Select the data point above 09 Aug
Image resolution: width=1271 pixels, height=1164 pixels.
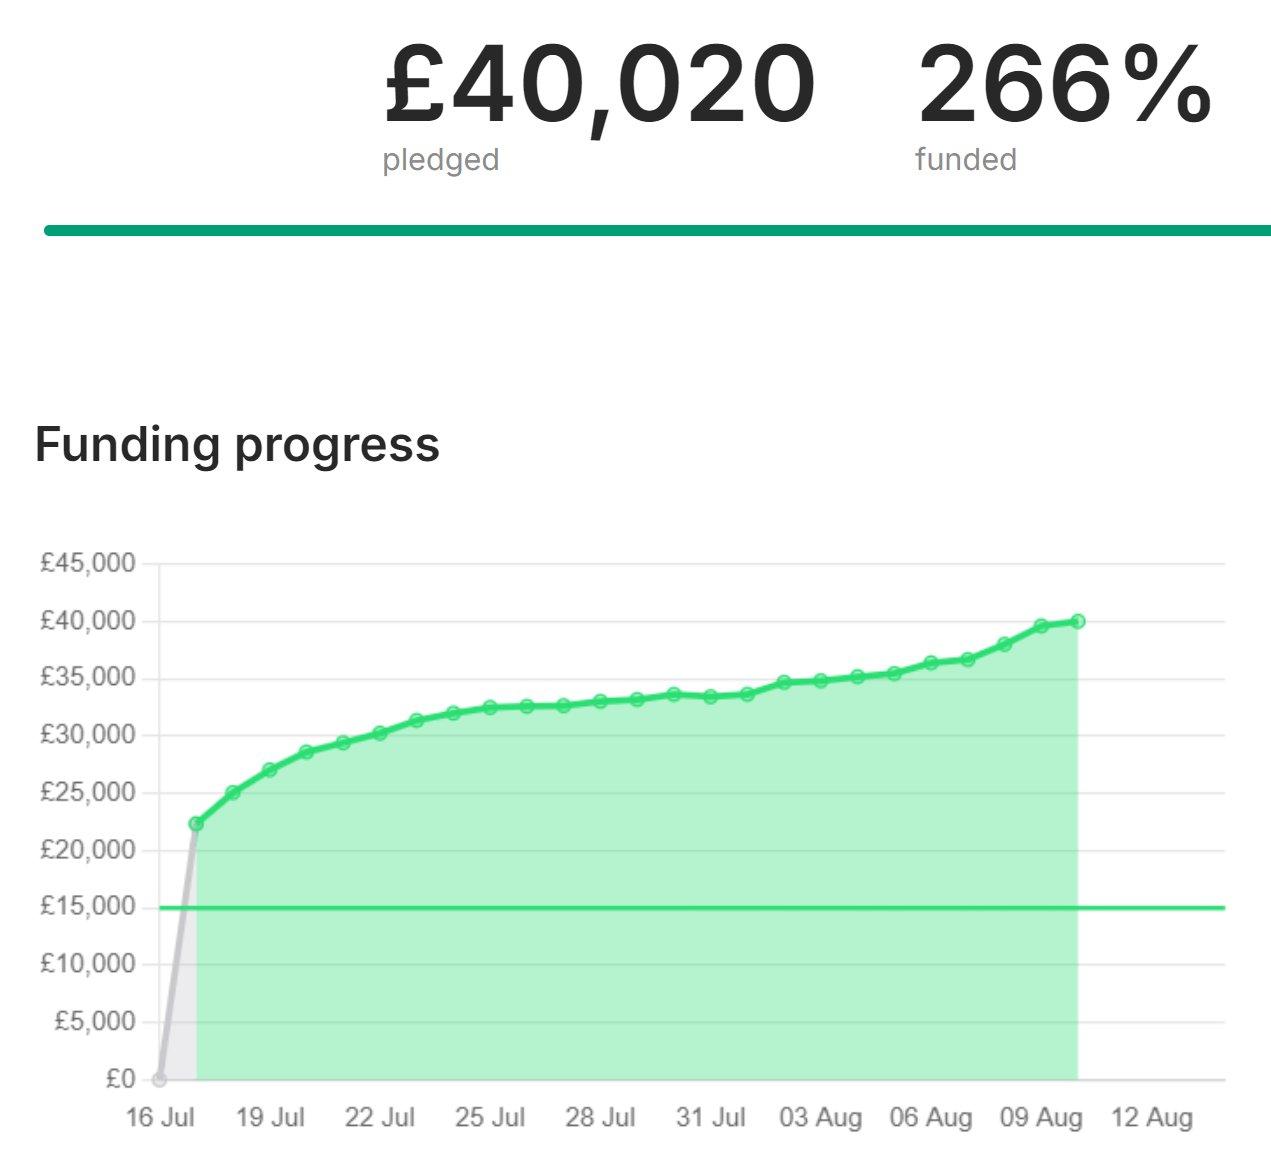tap(1041, 626)
